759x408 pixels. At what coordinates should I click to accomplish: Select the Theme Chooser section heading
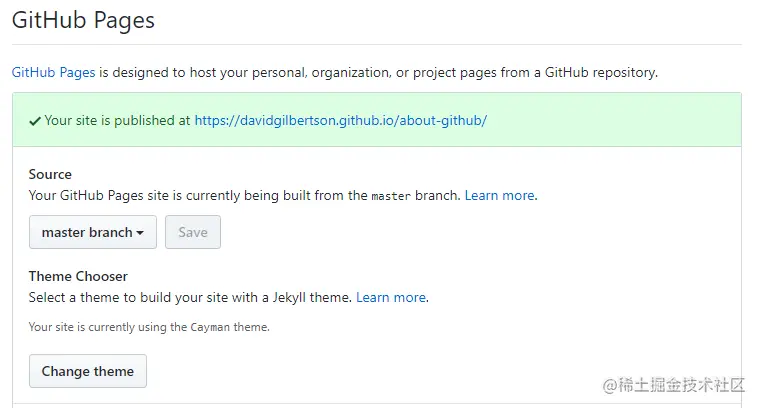[x=78, y=276]
